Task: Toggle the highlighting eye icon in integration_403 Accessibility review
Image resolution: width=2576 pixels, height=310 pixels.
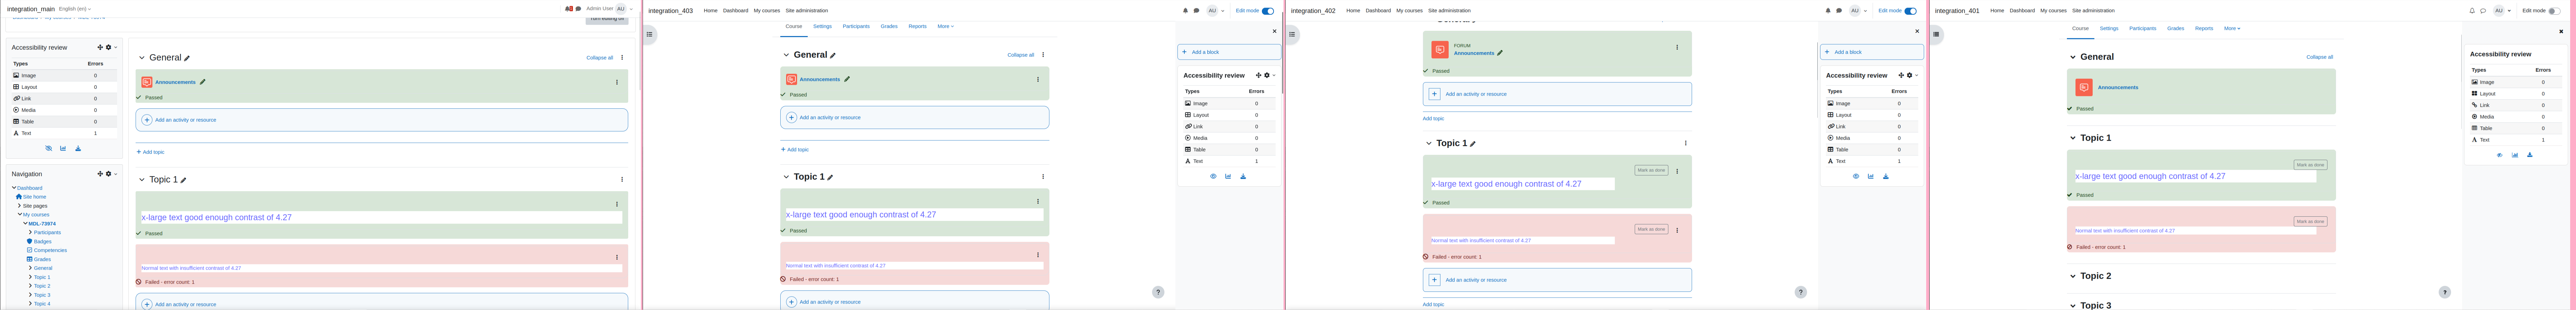Action: coord(1213,176)
